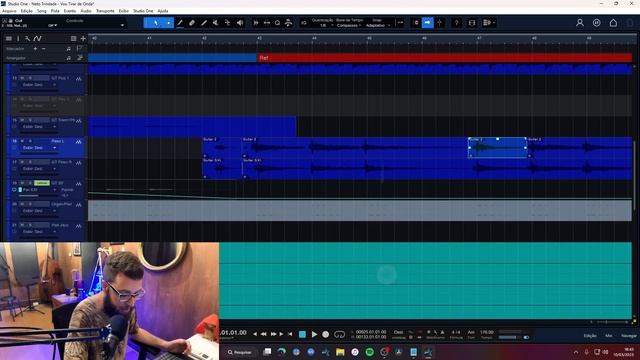Click the Add Tracks plus icon
This screenshot has width=640, height=360.
pyautogui.click(x=83, y=38)
